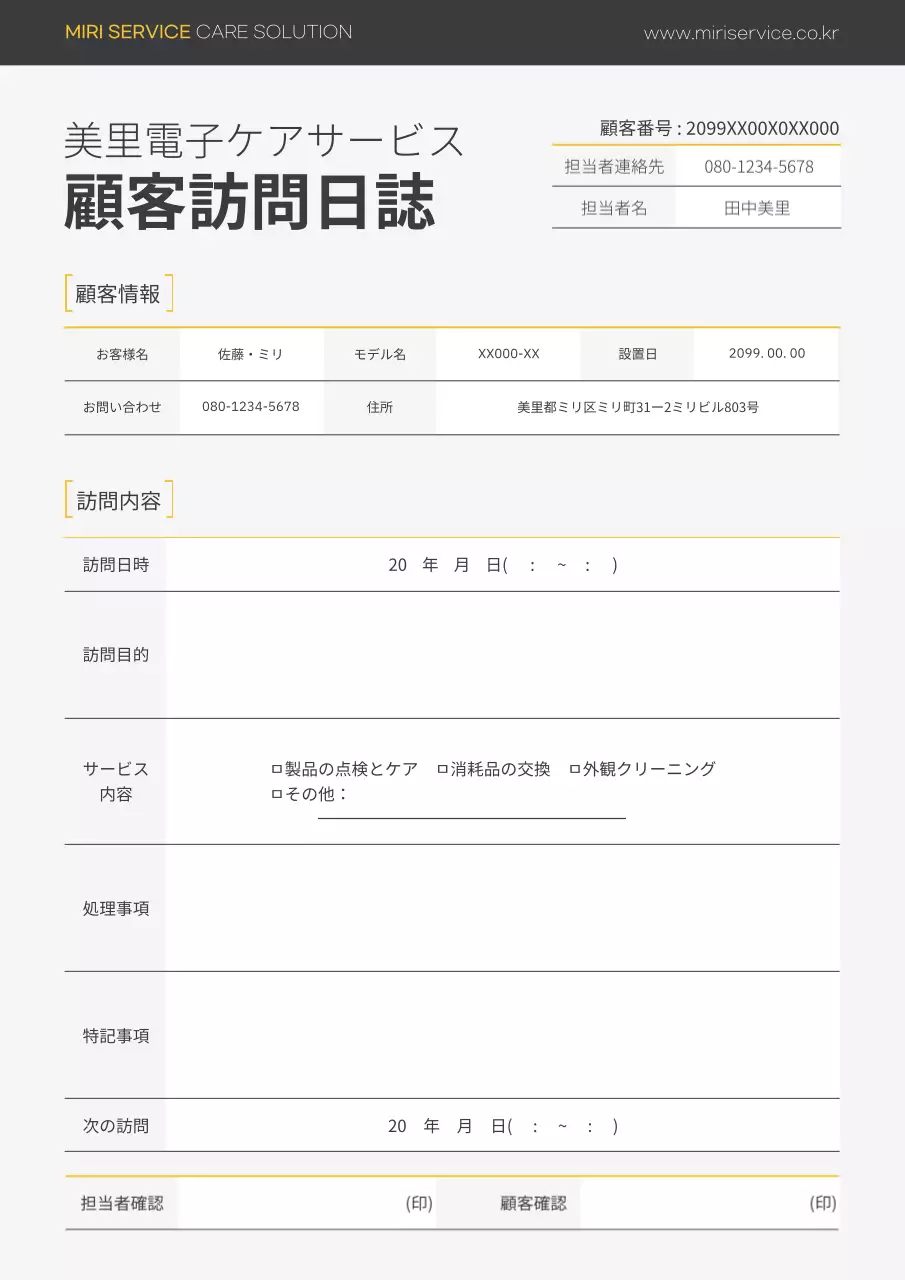Click the (印) seal spot beside 顧客確認
Viewport: 905px width, 1280px height.
click(x=820, y=1203)
